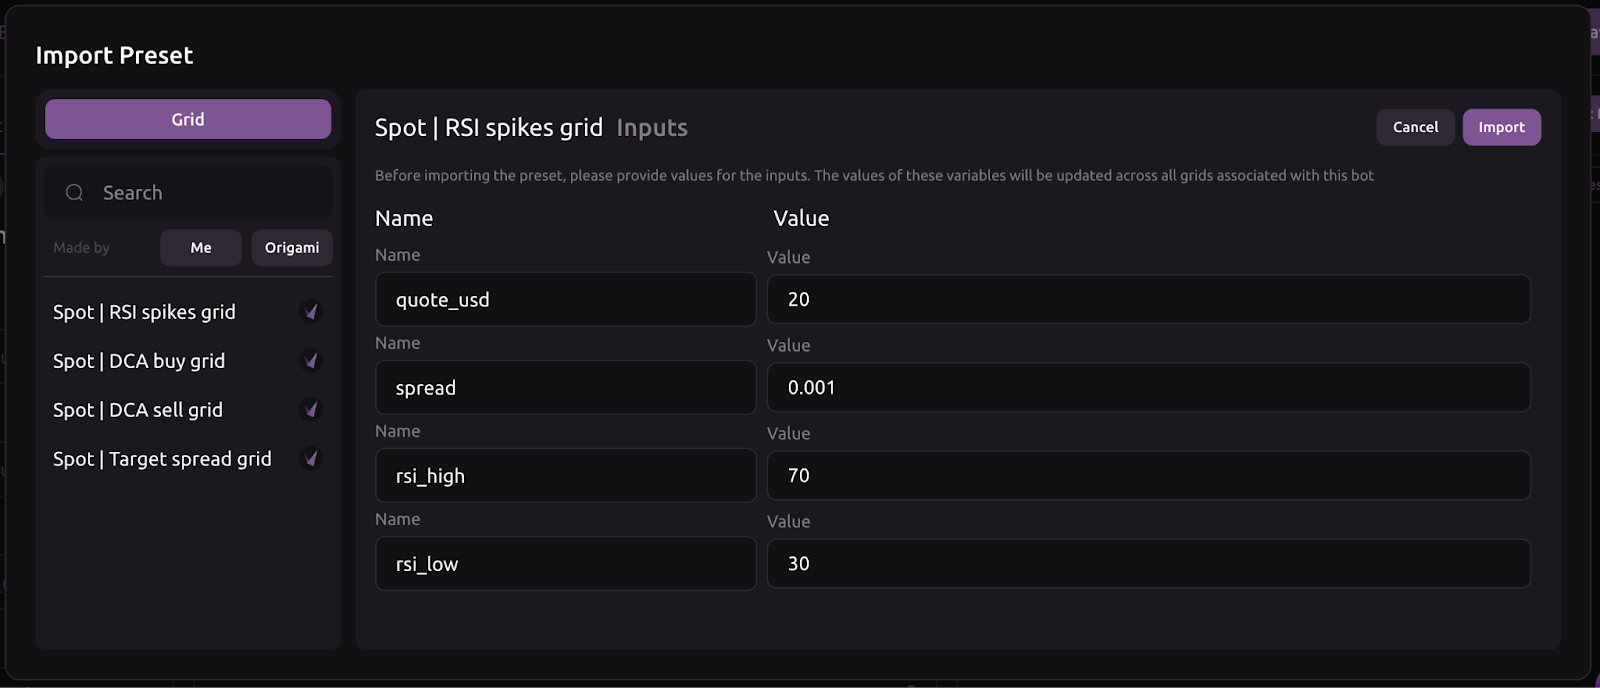Choose the Spot | DCA sell grid preset
The height and width of the screenshot is (688, 1600).
[x=138, y=410]
